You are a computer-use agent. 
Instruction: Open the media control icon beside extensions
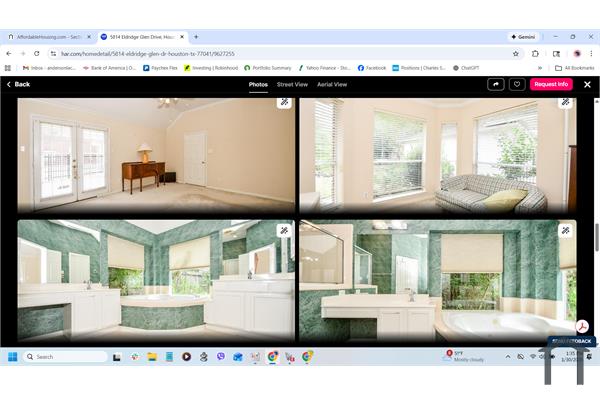pyautogui.click(x=556, y=54)
